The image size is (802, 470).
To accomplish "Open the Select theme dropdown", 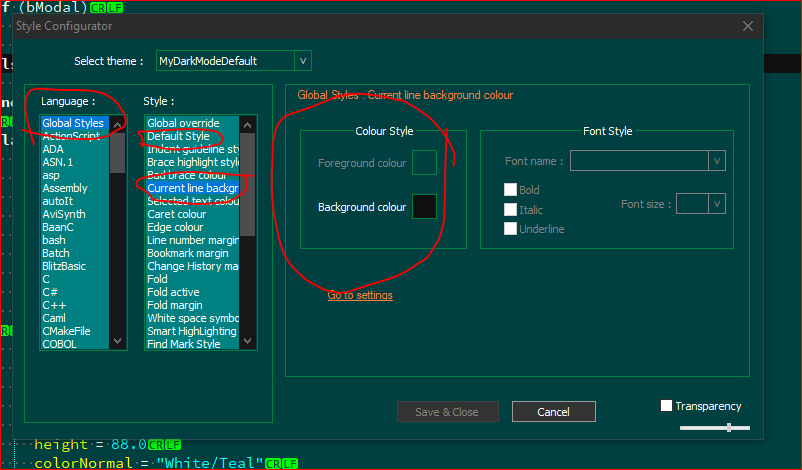I will click(x=302, y=61).
